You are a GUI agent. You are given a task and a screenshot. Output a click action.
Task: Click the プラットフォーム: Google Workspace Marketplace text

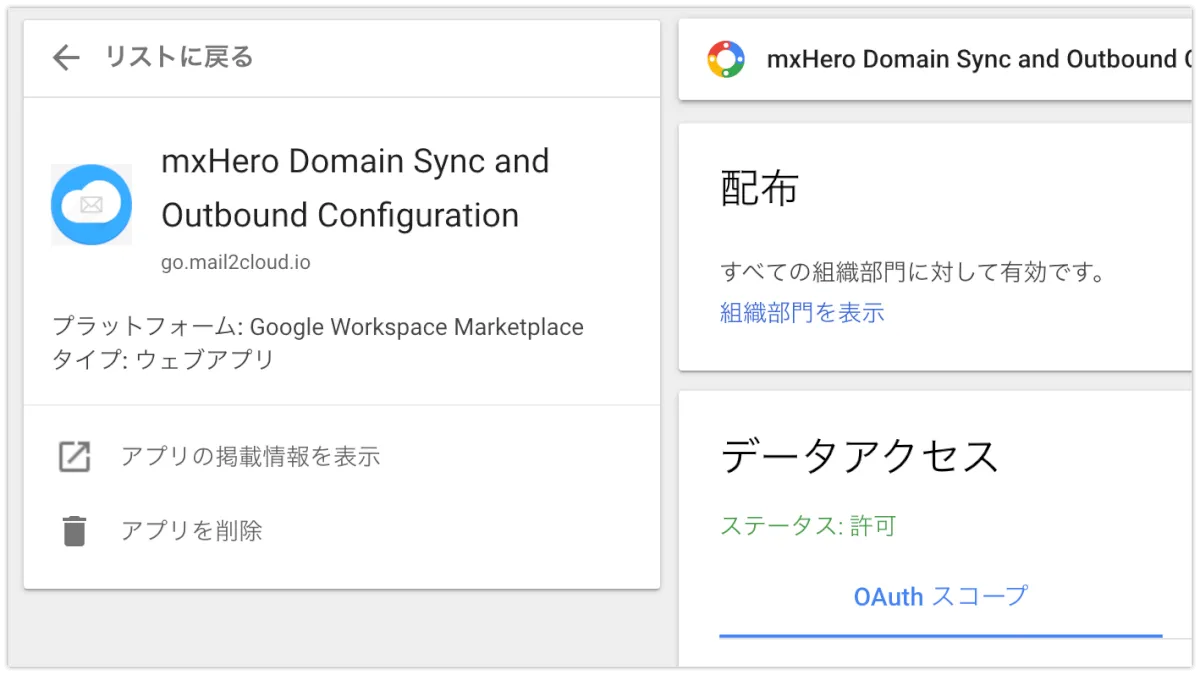tap(317, 327)
